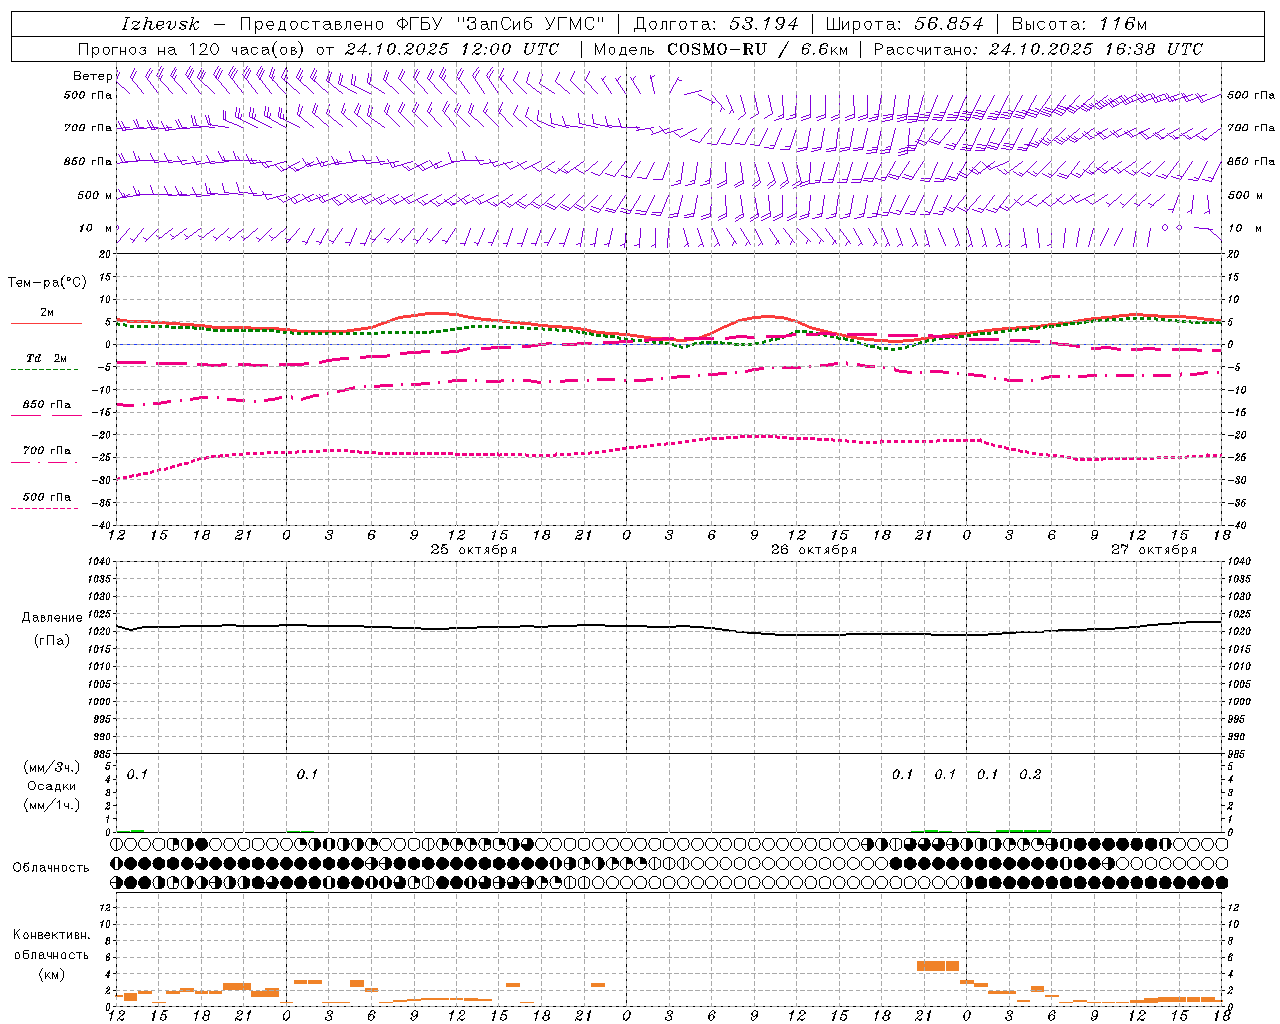Click the "27 октября" date label
This screenshot has width=1280, height=1024.
coord(1154,550)
